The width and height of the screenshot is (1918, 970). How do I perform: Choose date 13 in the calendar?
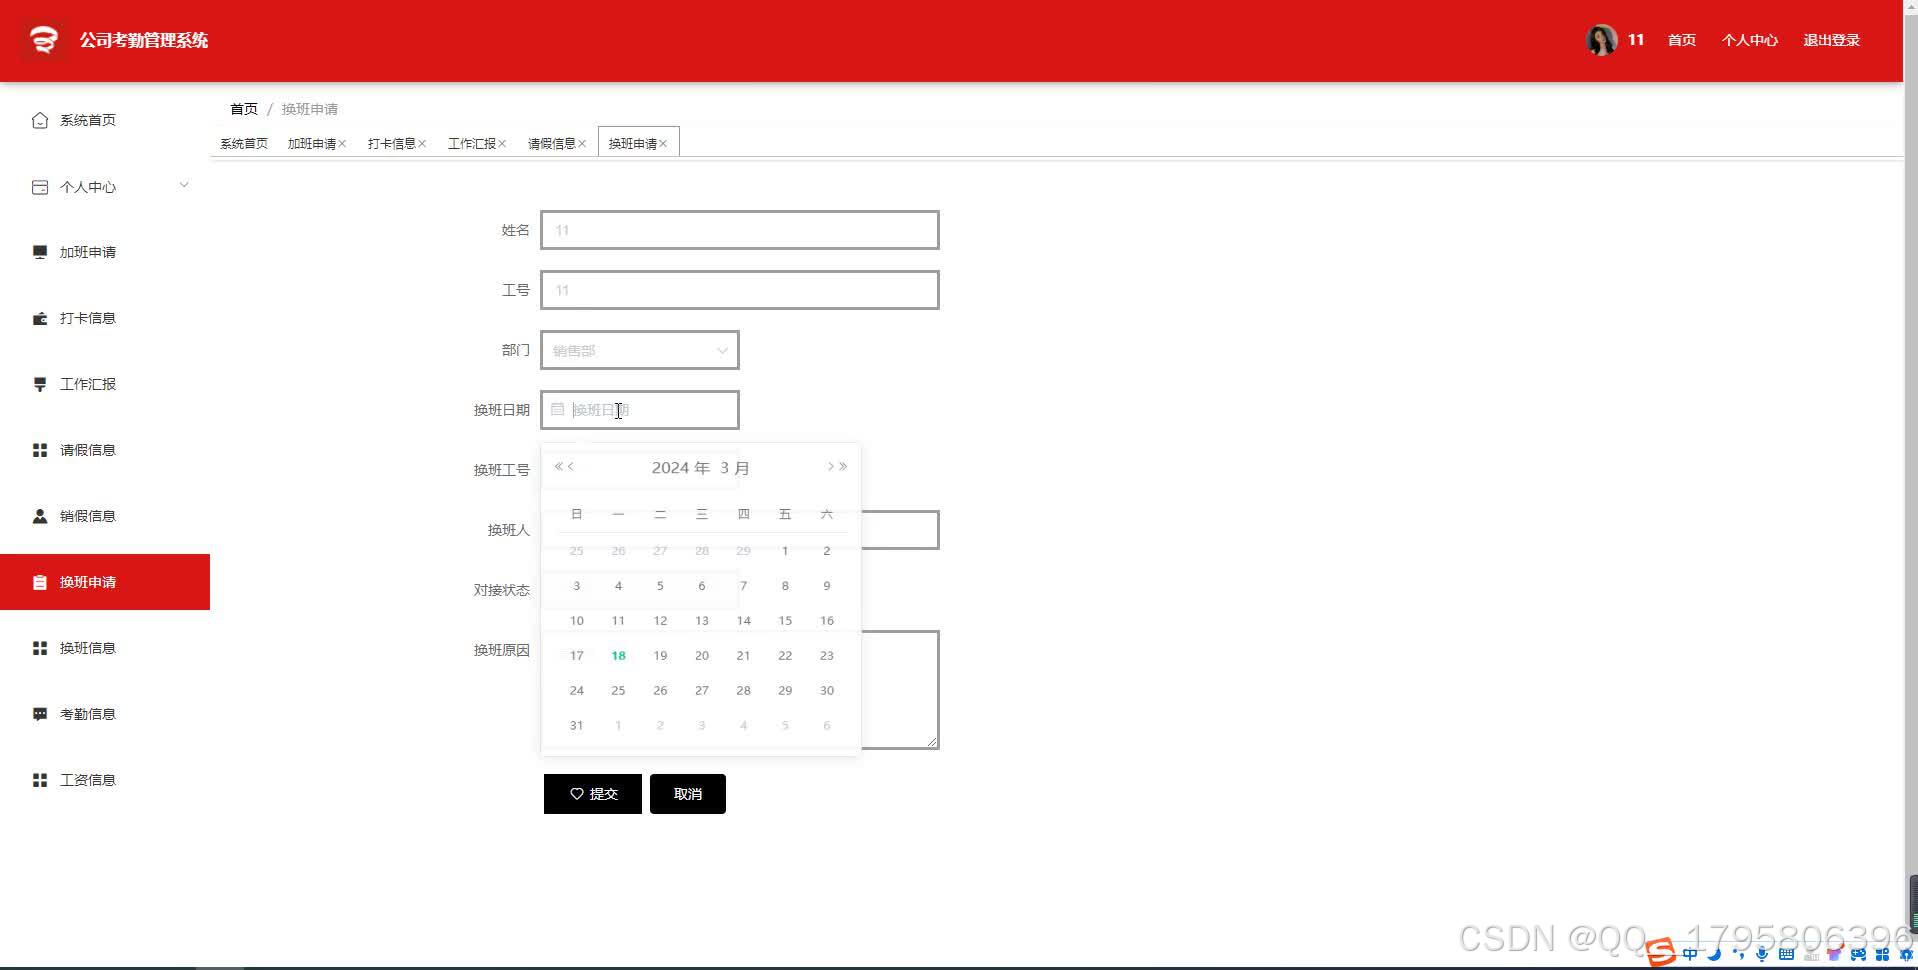click(x=702, y=621)
